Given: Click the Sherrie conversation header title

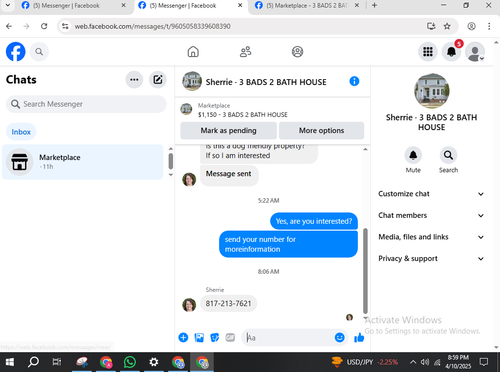Looking at the screenshot, I should point(266,82).
